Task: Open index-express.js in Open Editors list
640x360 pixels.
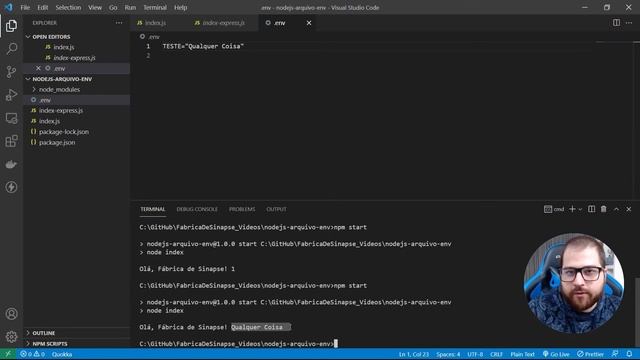Action: (74, 58)
